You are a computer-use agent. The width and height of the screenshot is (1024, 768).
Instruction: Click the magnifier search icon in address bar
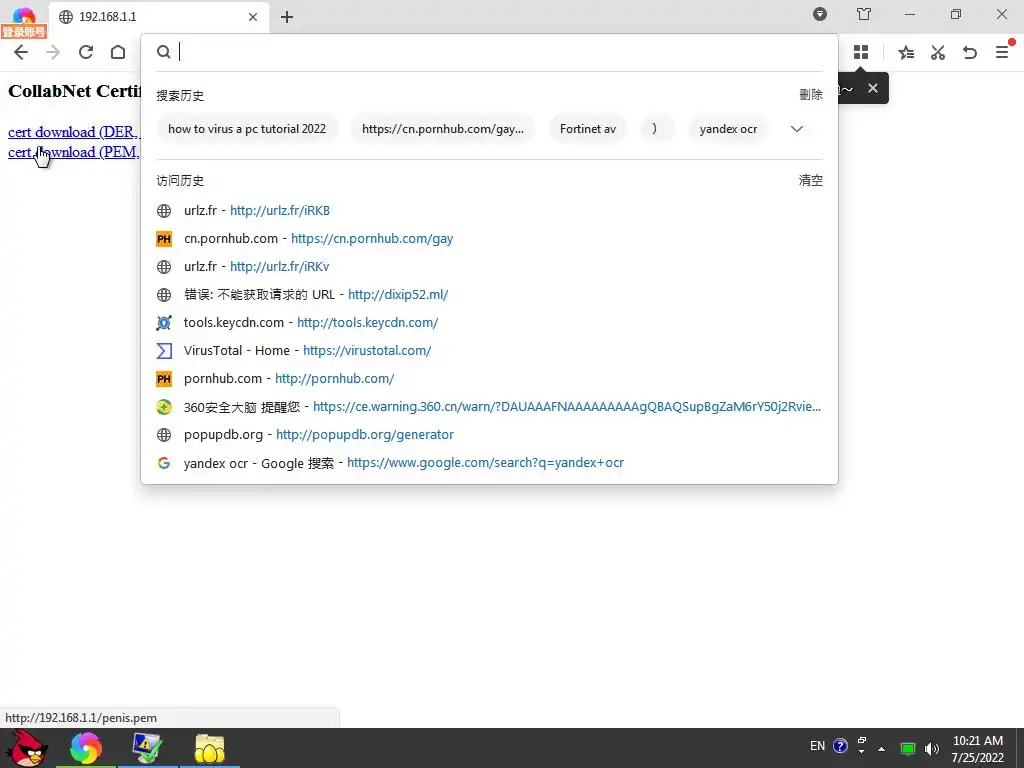pos(163,52)
